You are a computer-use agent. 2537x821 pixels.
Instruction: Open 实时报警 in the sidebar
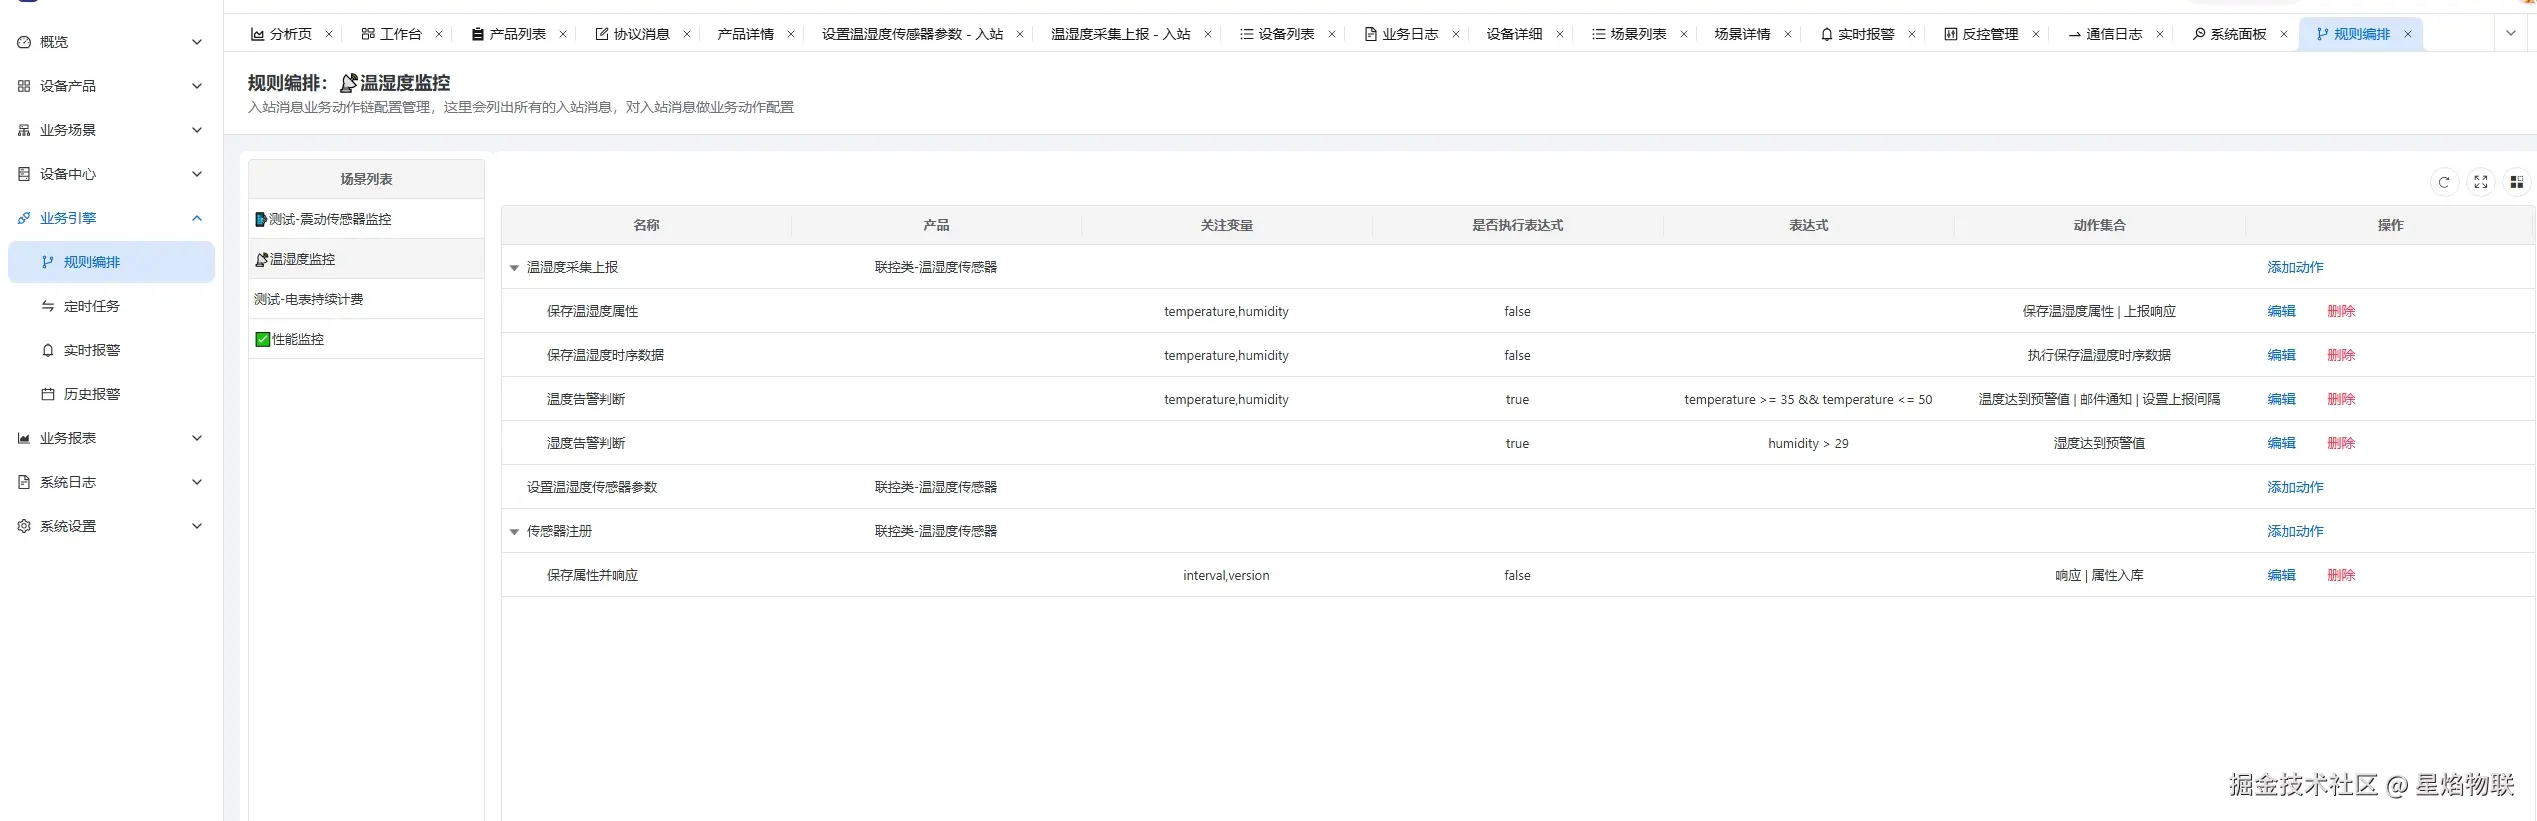click(111, 350)
